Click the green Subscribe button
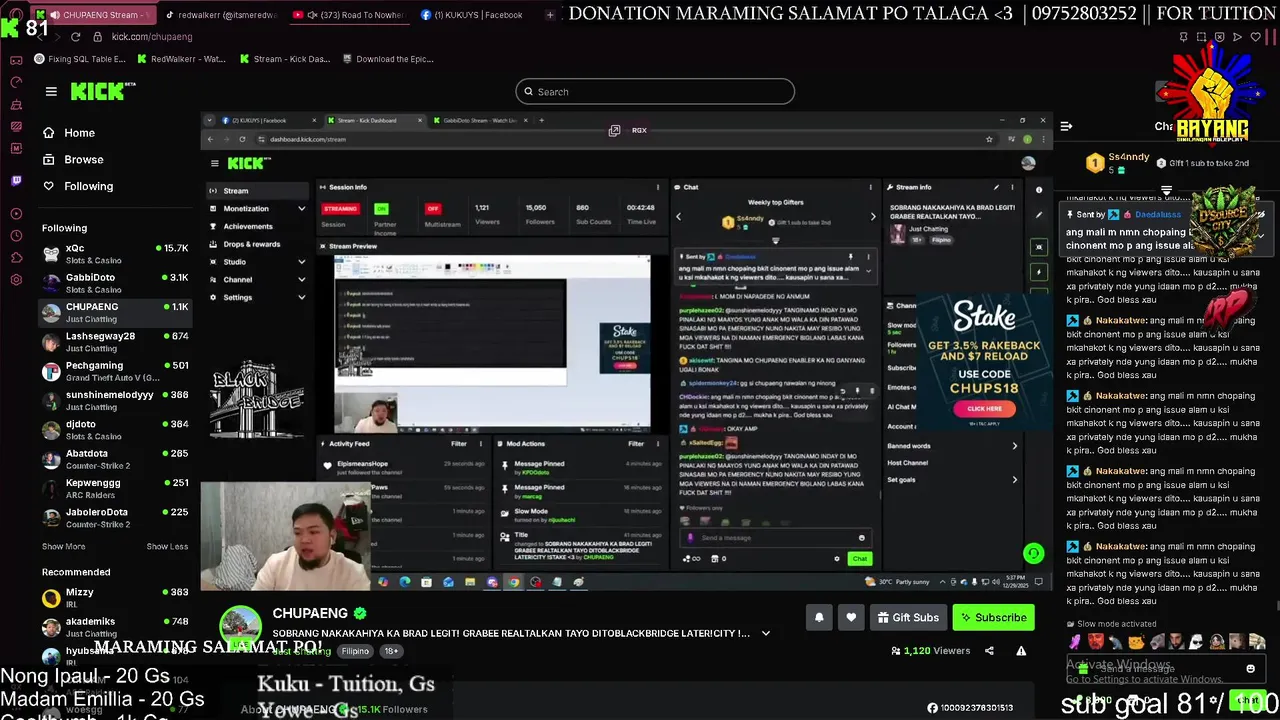Viewport: 1280px width, 720px height. point(993,618)
